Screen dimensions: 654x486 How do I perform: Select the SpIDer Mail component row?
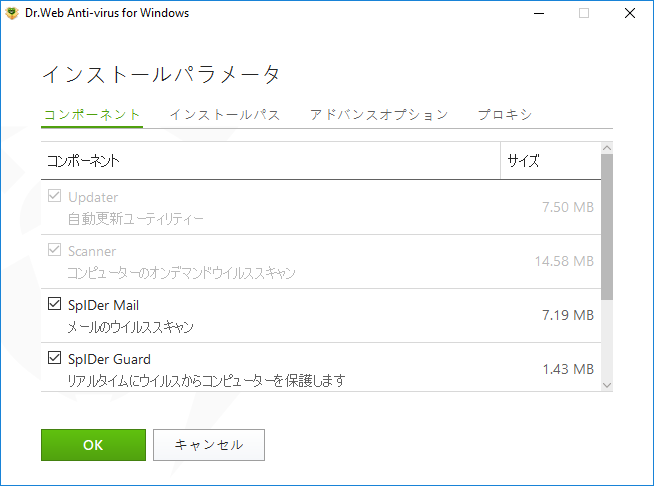pyautogui.click(x=321, y=316)
